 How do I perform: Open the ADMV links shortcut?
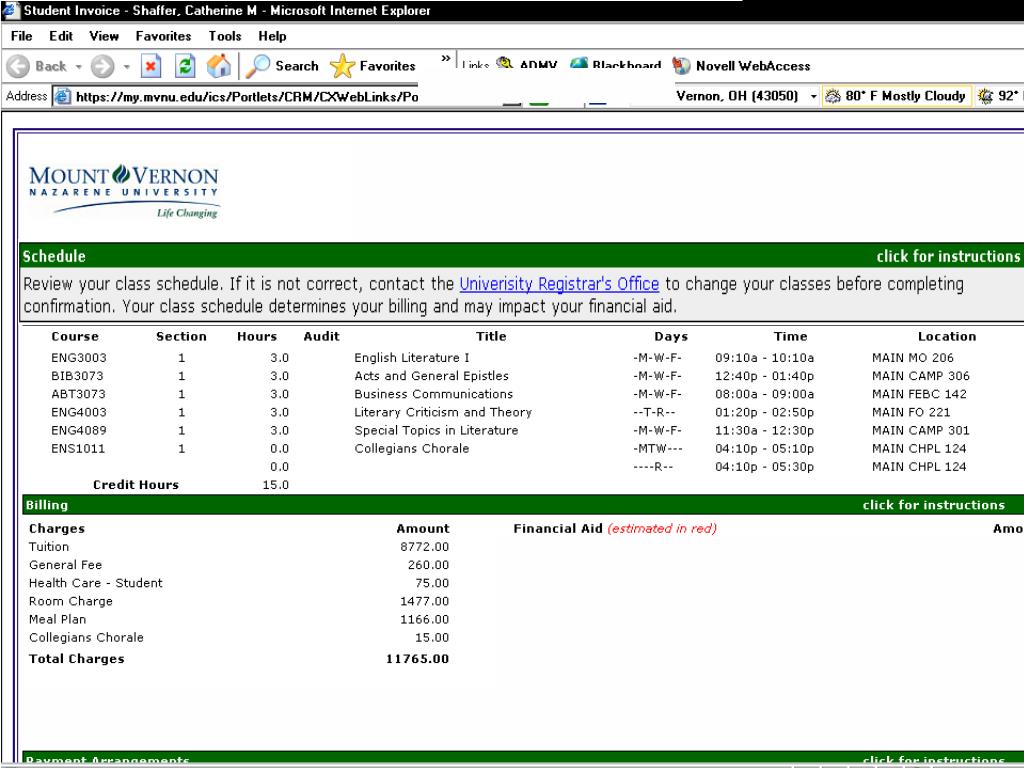pos(526,65)
